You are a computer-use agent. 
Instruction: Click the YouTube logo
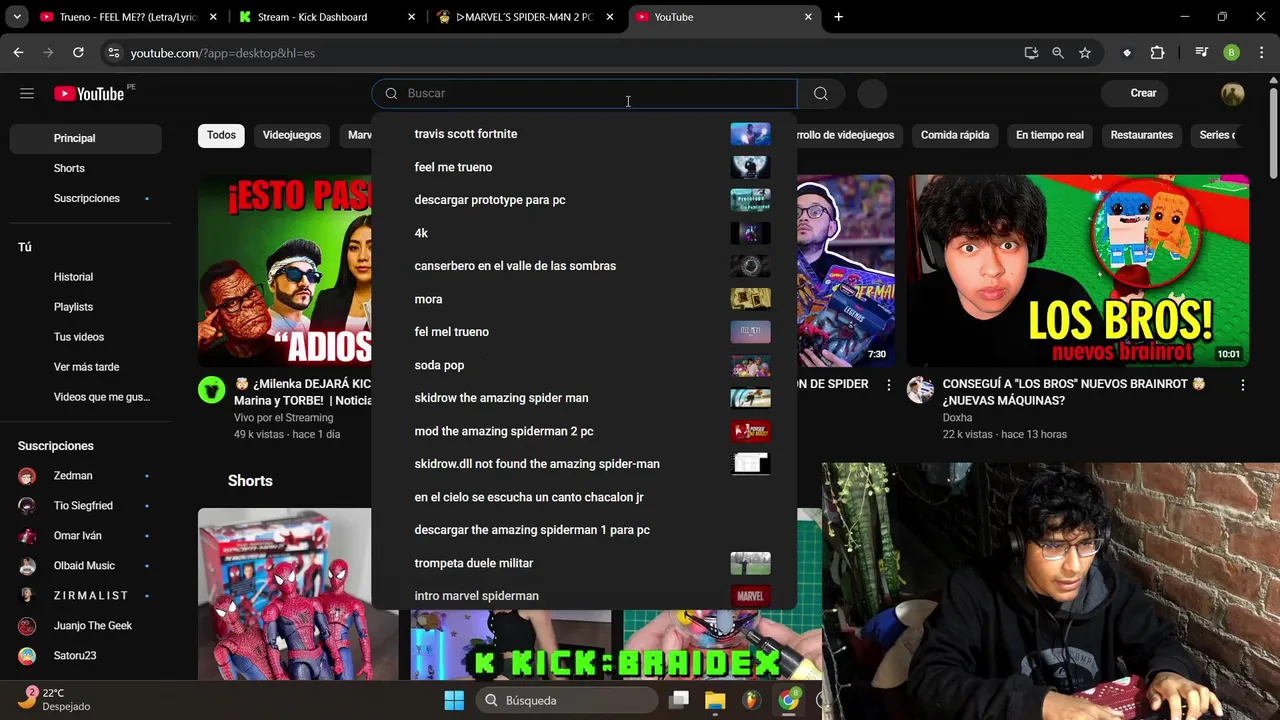89,93
